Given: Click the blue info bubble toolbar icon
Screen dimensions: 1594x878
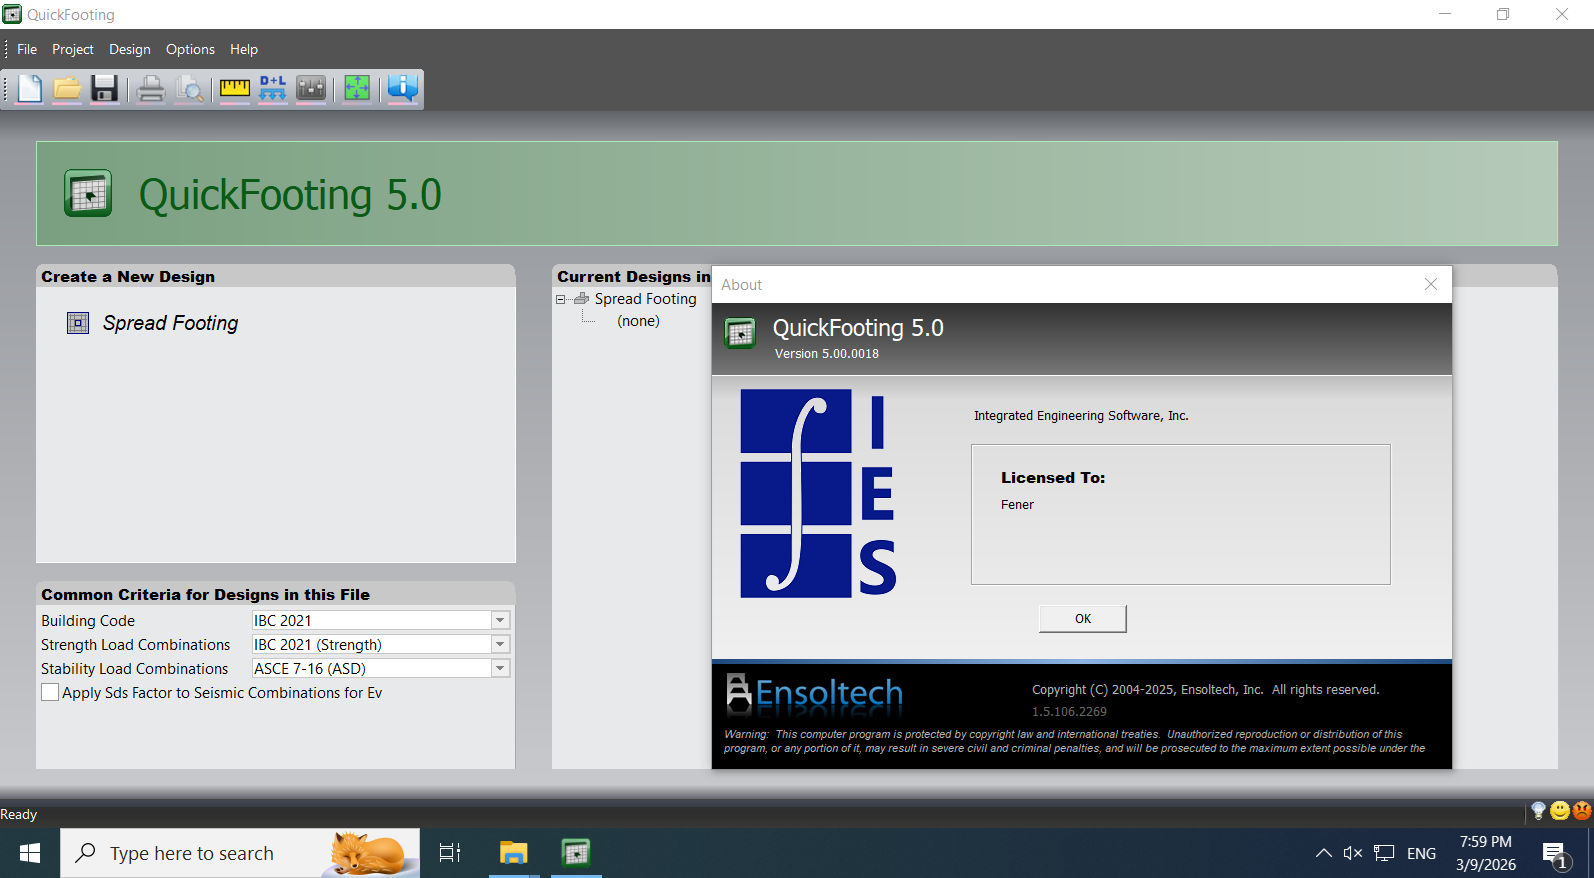Looking at the screenshot, I should point(403,89).
